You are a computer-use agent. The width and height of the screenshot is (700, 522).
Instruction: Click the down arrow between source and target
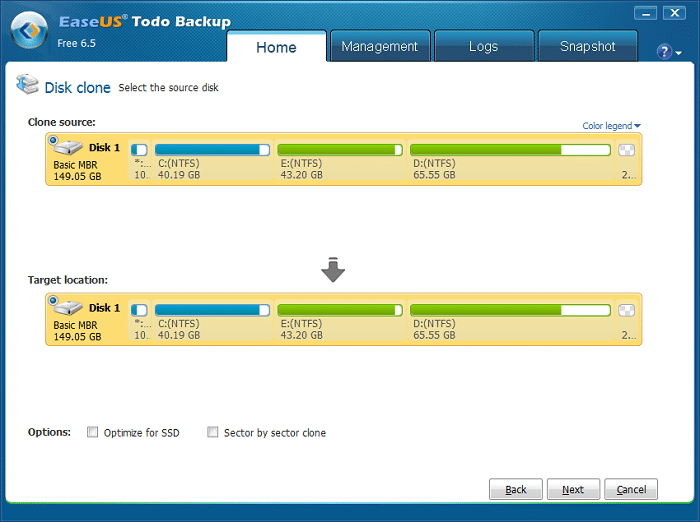coord(333,270)
